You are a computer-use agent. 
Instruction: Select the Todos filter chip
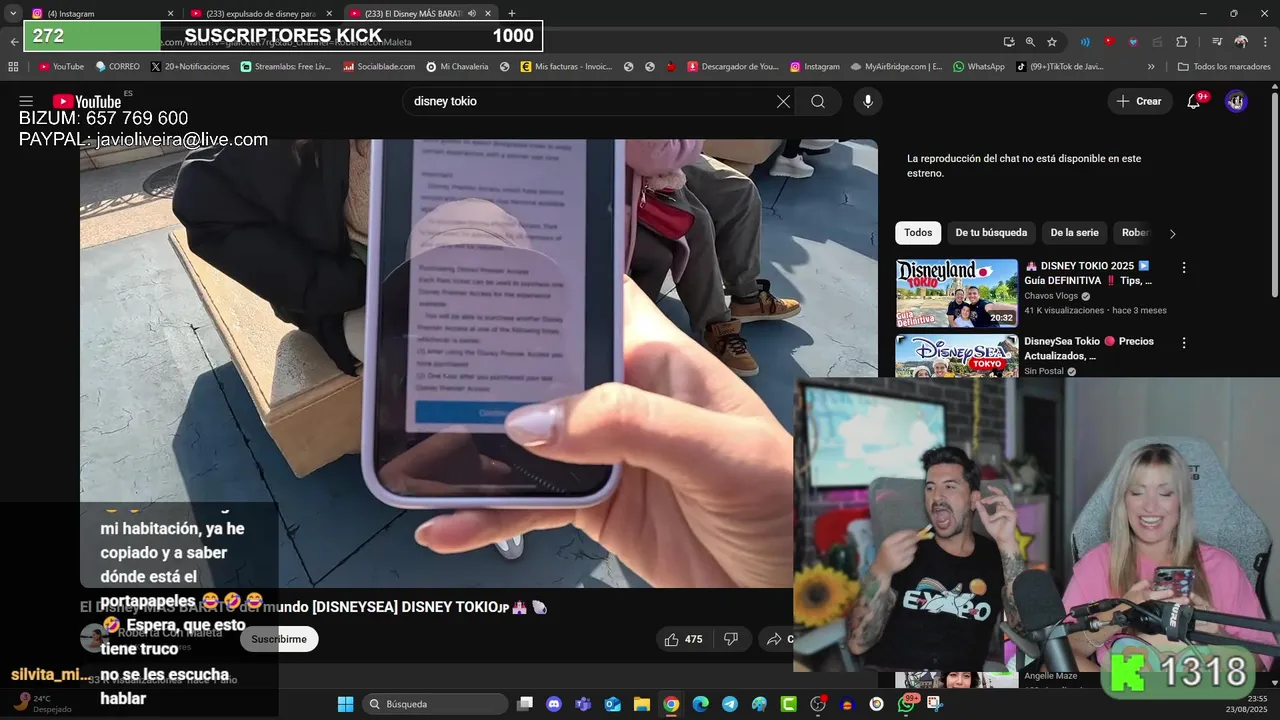[918, 233]
